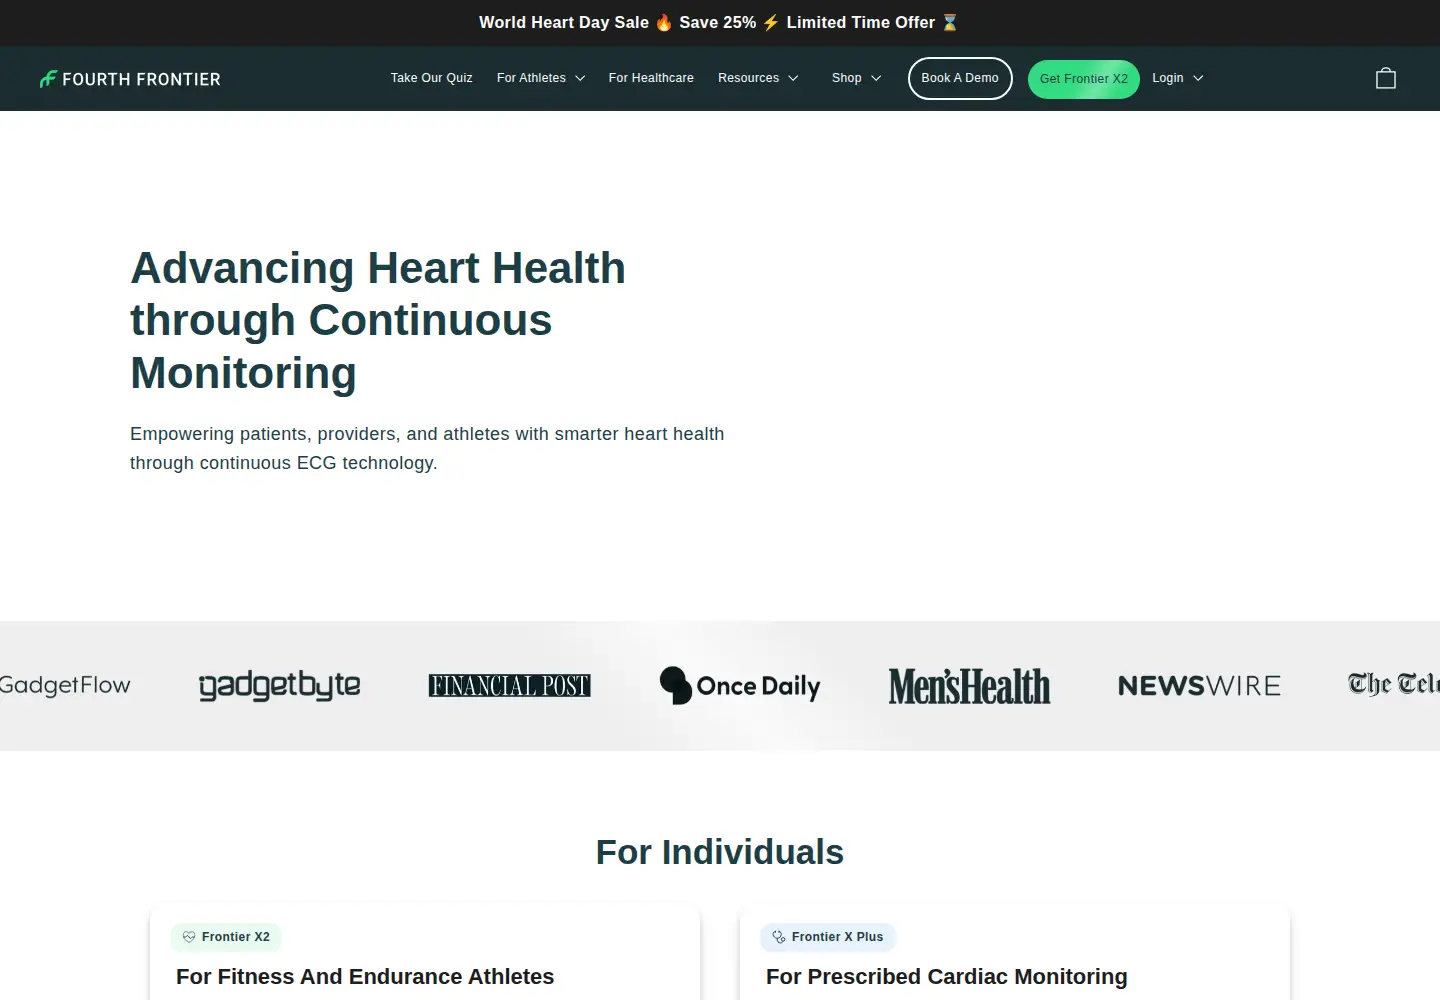Open the Shop dropdown menu
1440x1000 pixels.
(x=856, y=78)
